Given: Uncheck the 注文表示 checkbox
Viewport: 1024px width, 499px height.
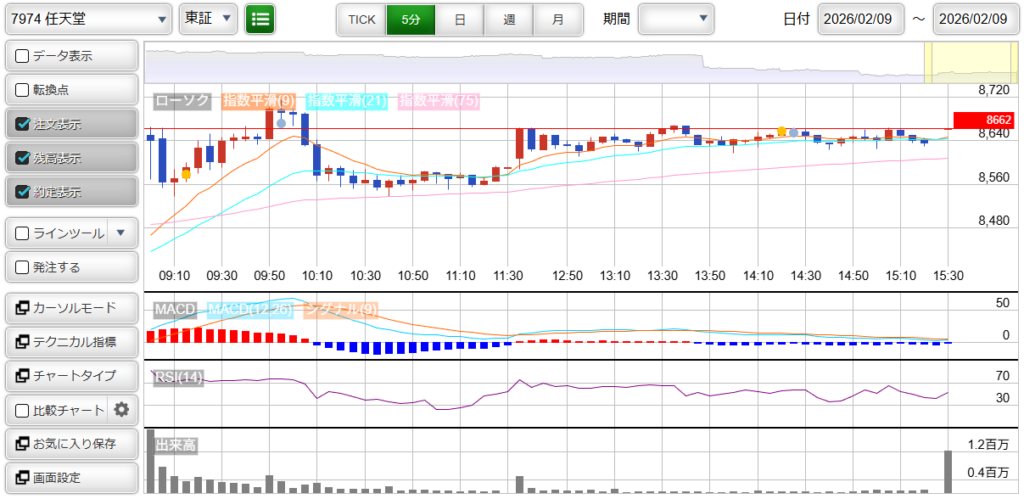Looking at the screenshot, I should [23, 124].
